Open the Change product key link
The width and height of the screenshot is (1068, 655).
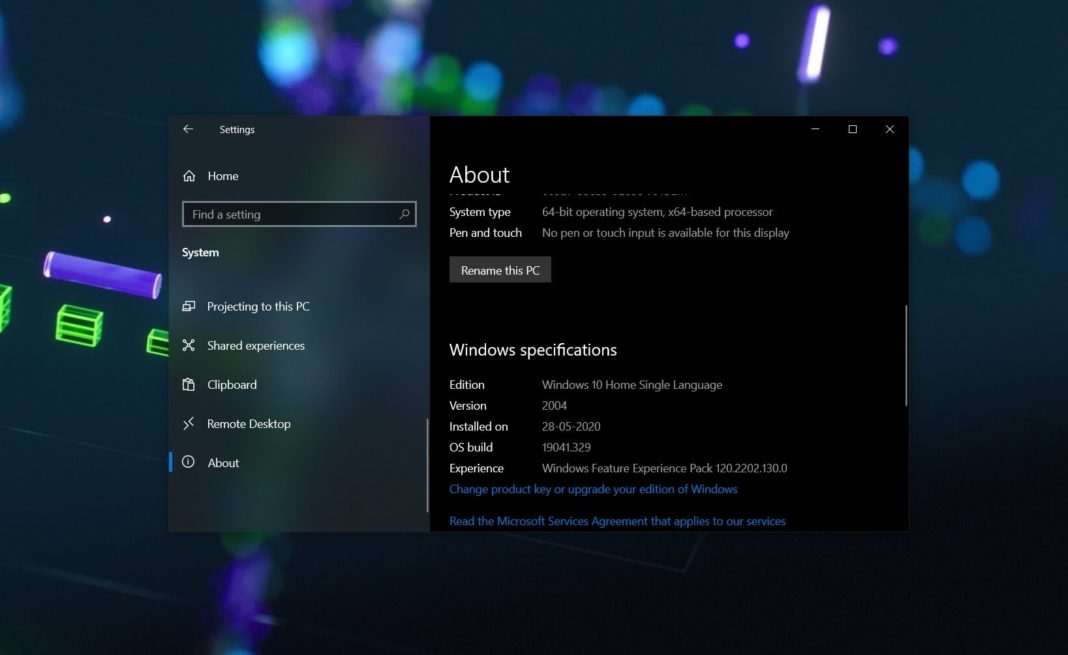594,489
